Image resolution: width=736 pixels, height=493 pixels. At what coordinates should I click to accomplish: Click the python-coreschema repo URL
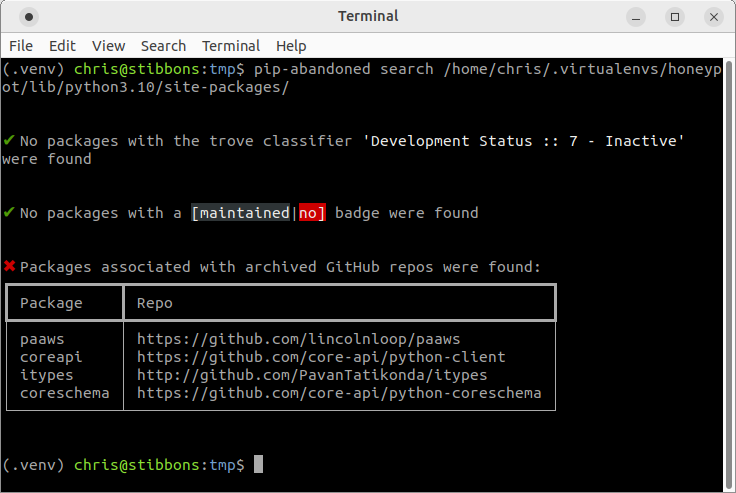point(339,393)
